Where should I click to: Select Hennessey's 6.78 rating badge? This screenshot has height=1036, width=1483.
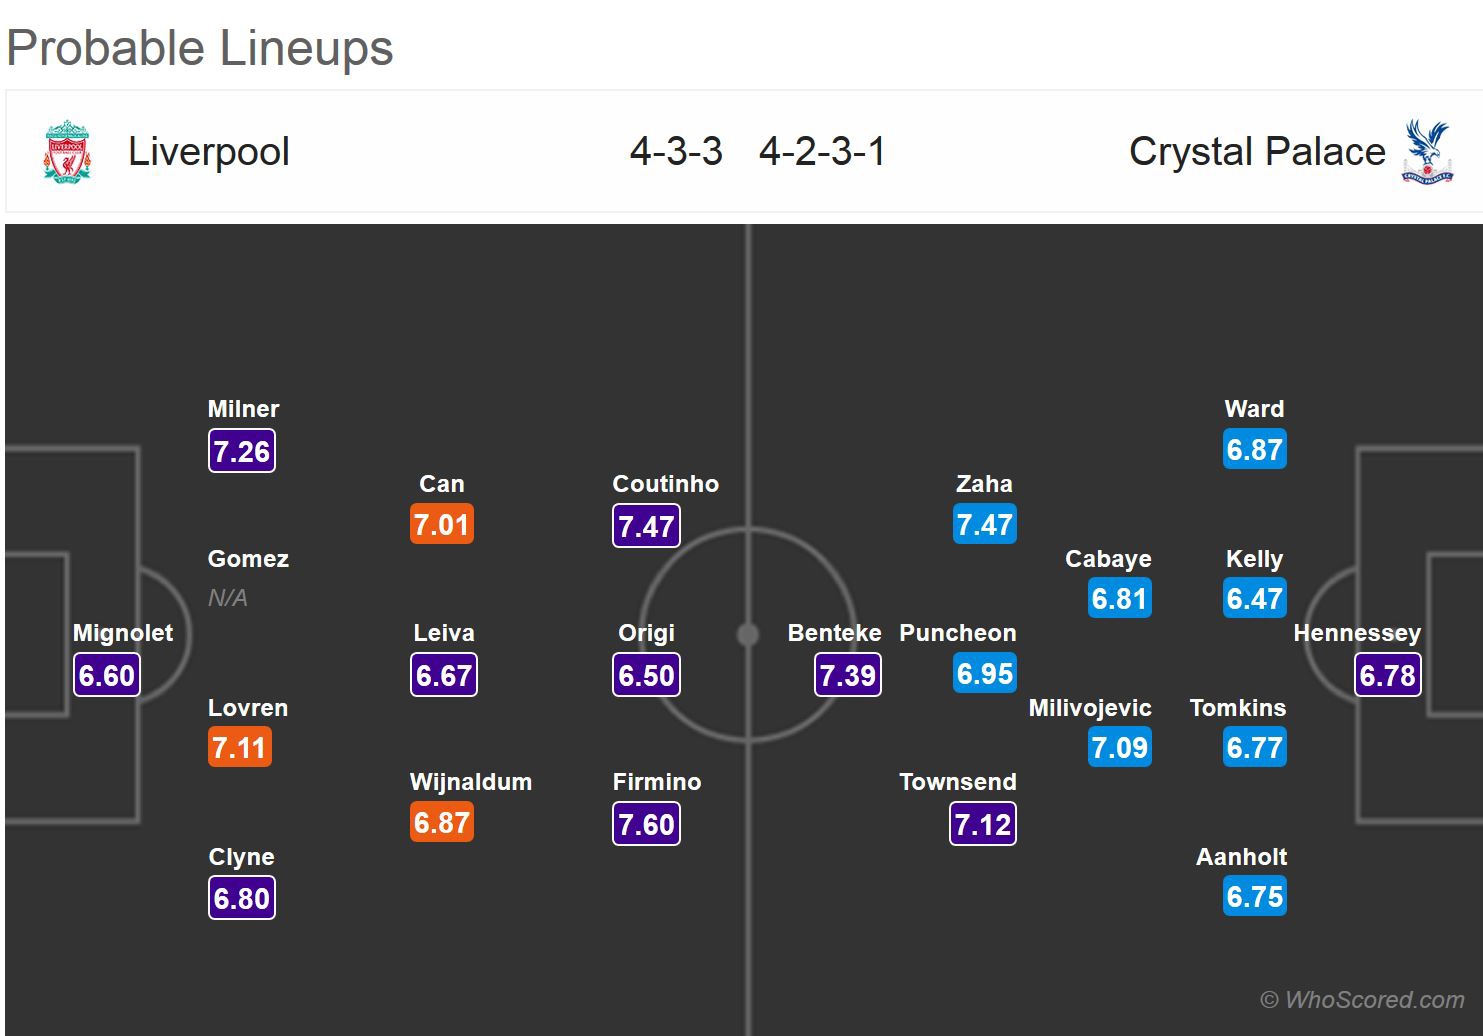click(1387, 675)
